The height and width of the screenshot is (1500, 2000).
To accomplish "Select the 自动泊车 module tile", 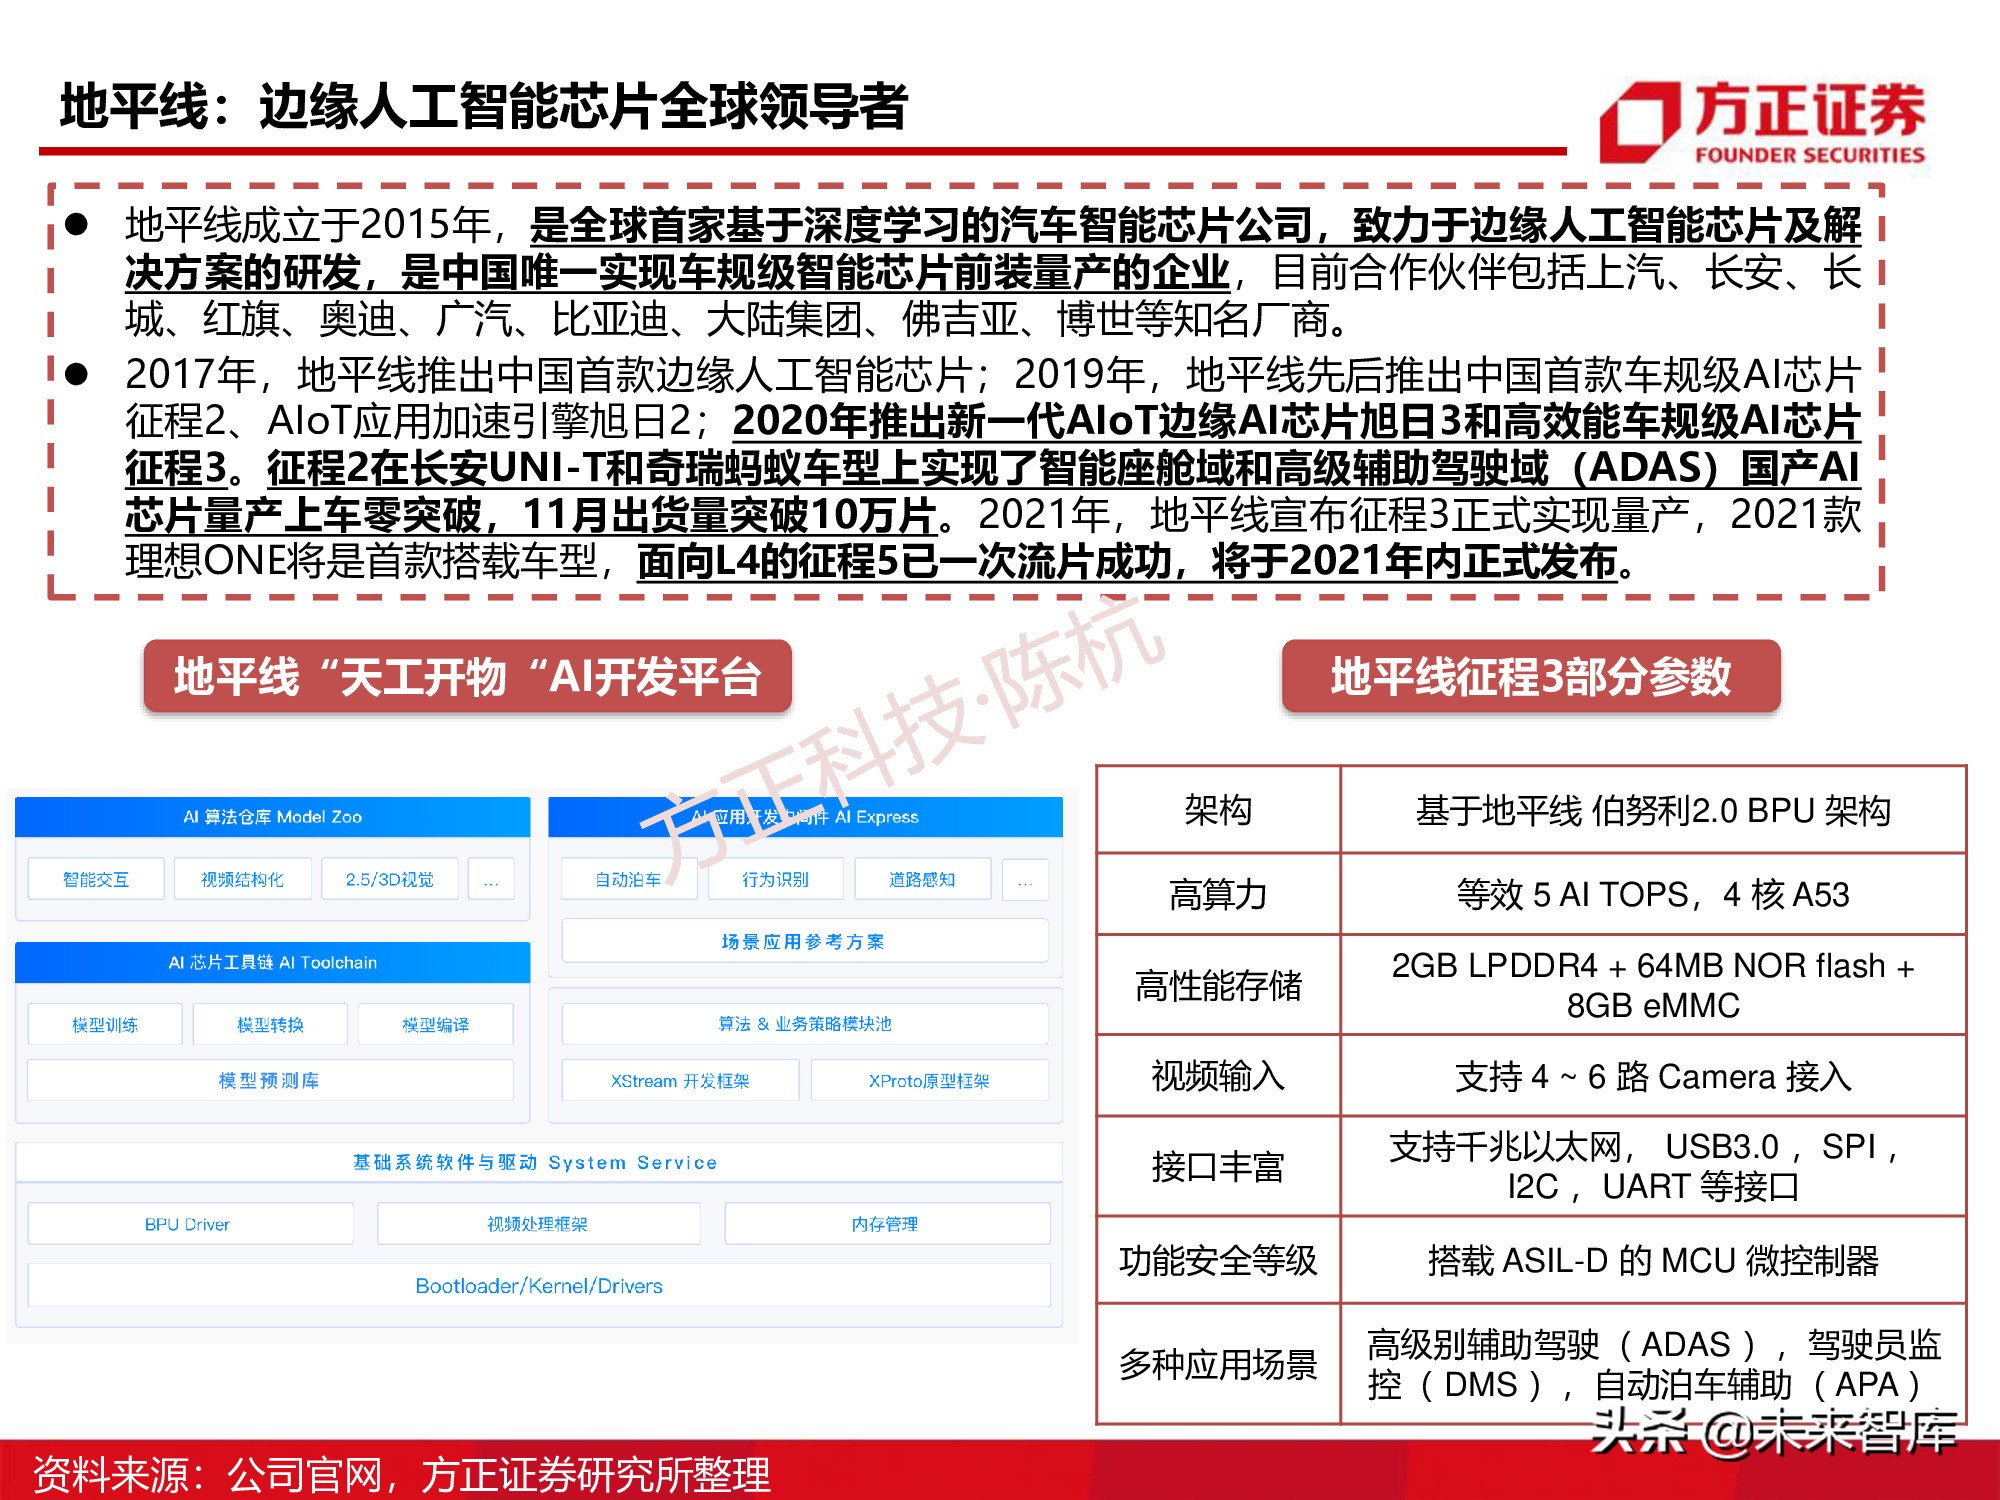I will tap(629, 880).
